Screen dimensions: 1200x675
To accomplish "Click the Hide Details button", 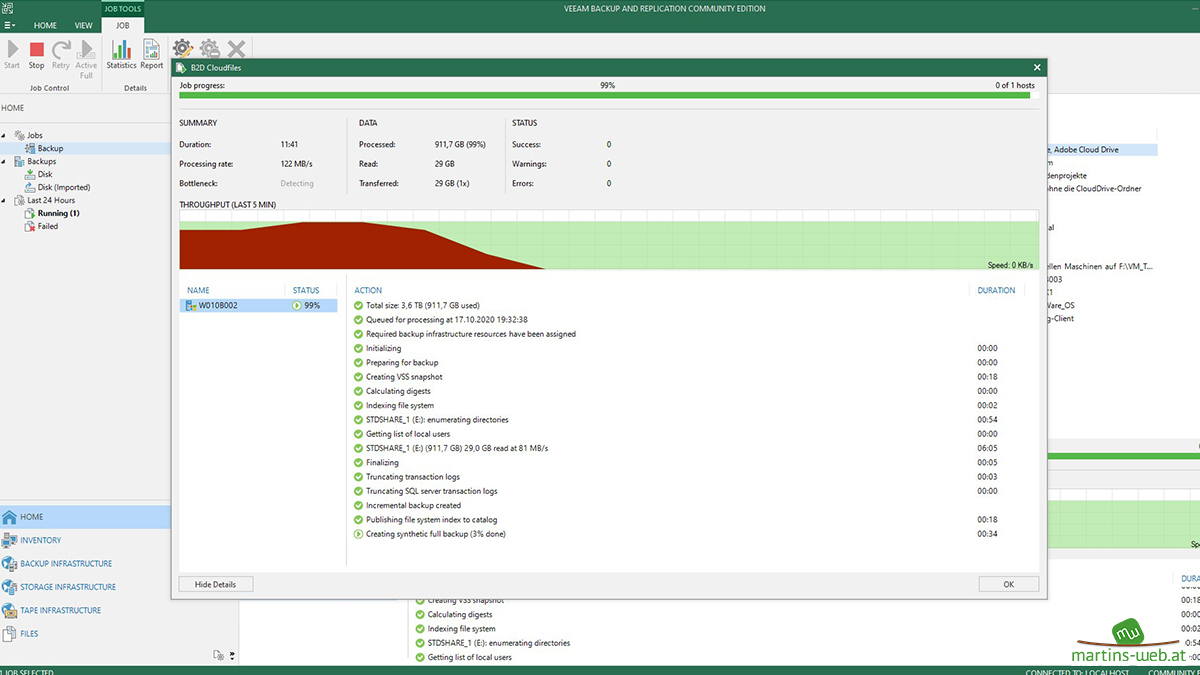I will [x=216, y=584].
